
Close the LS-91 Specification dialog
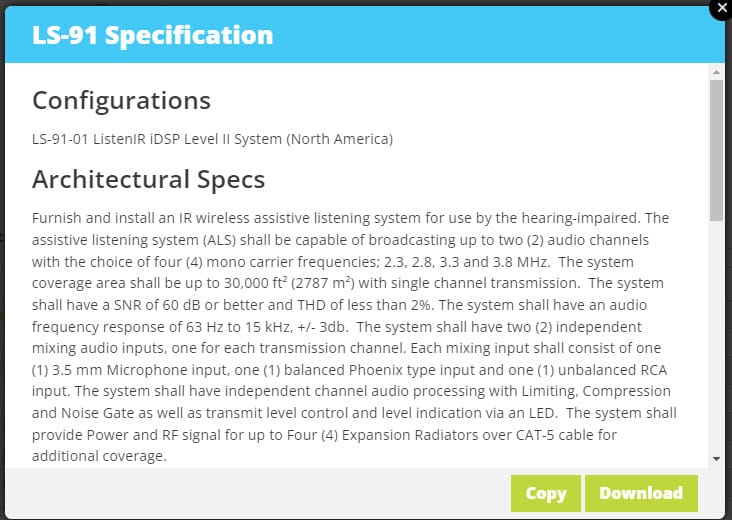721,8
